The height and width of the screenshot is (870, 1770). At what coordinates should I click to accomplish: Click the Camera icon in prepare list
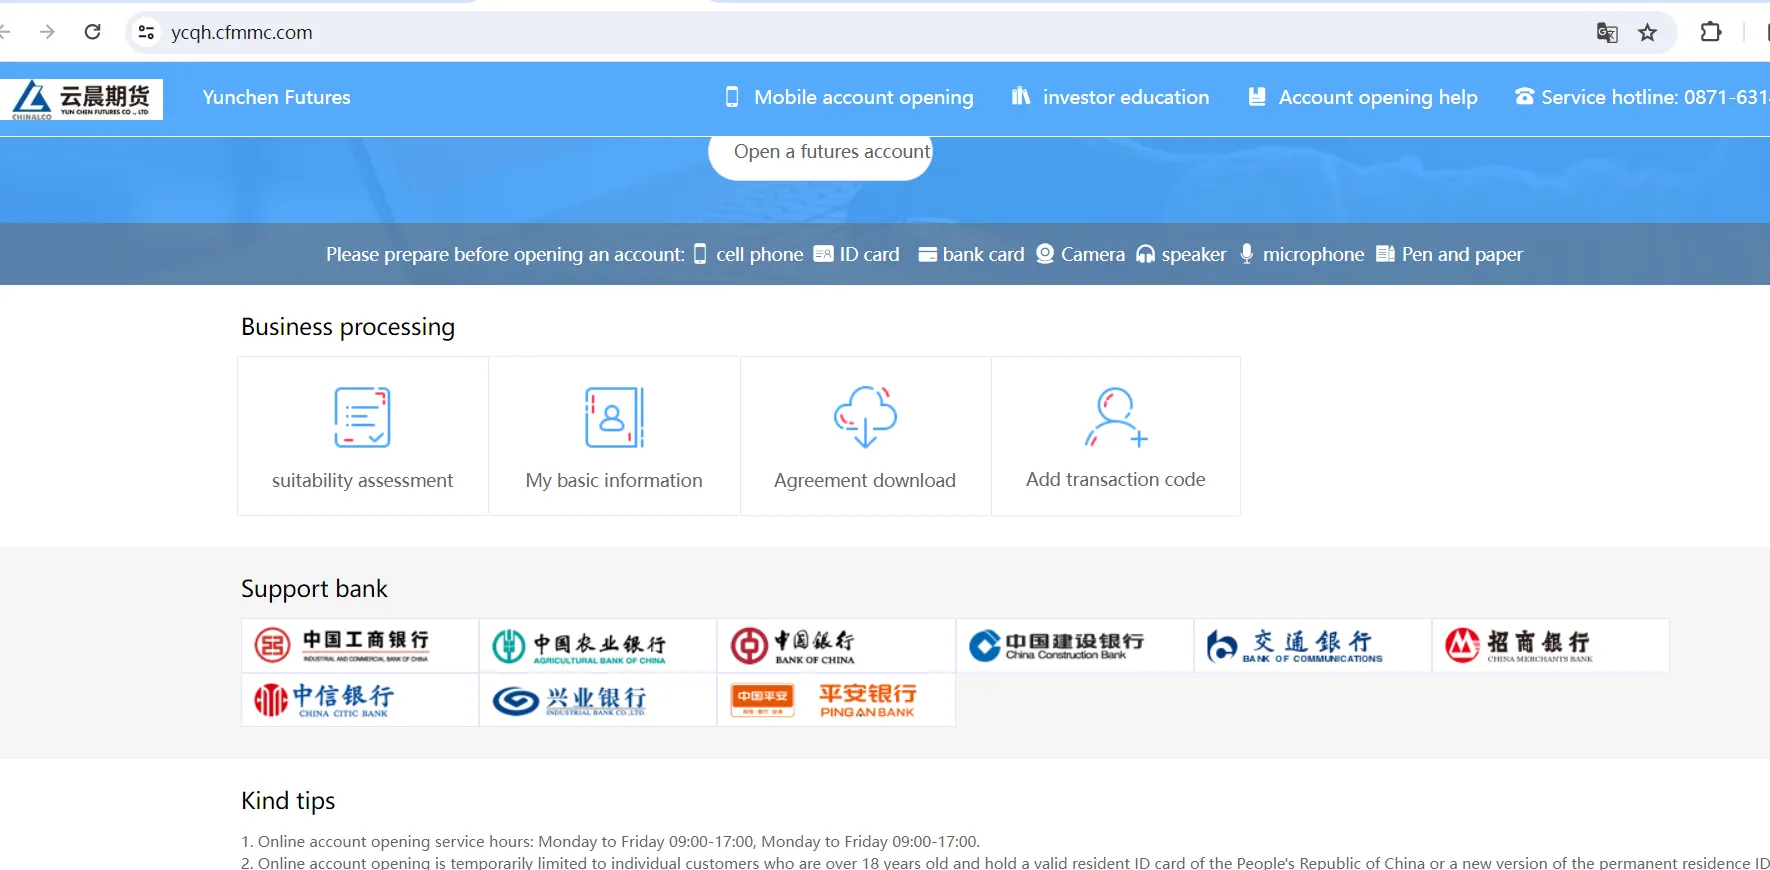(x=1045, y=253)
